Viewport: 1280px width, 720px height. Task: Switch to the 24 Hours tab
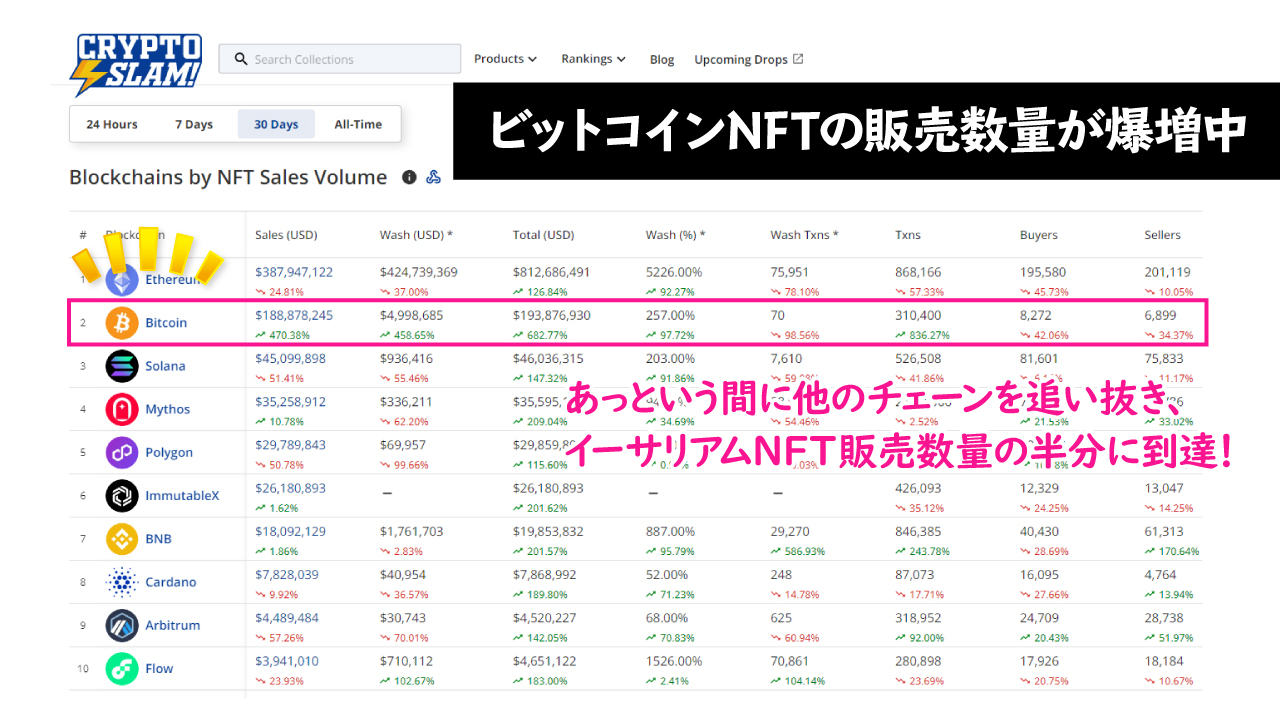pyautogui.click(x=112, y=125)
